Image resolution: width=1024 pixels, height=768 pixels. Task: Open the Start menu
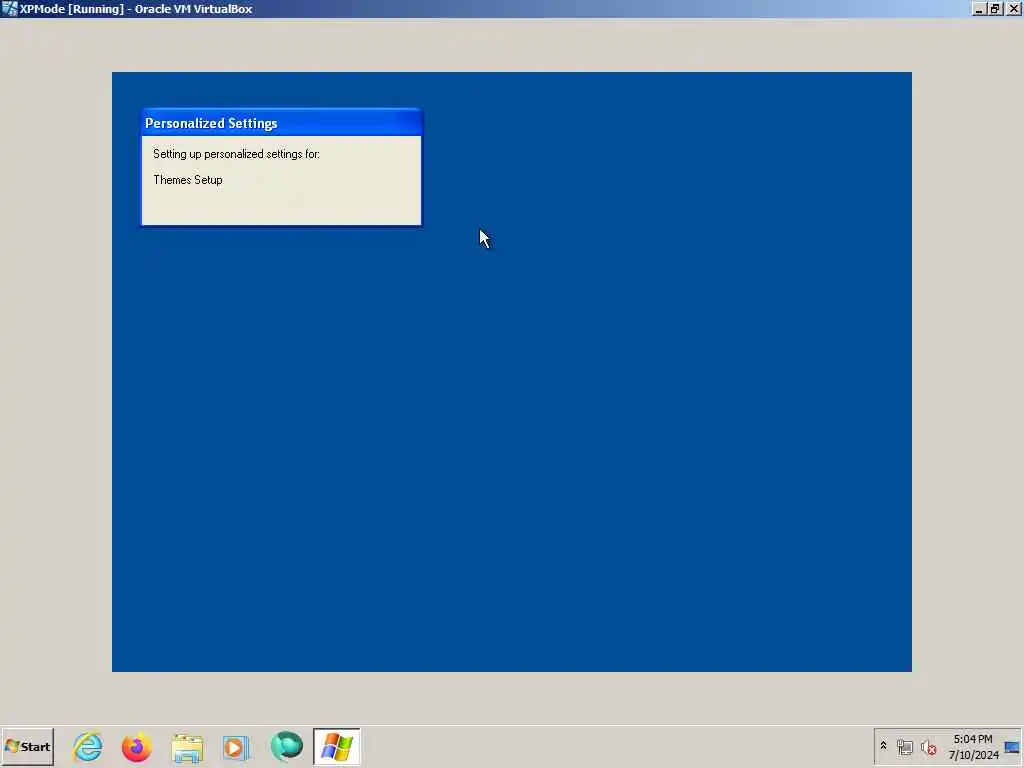coord(27,746)
